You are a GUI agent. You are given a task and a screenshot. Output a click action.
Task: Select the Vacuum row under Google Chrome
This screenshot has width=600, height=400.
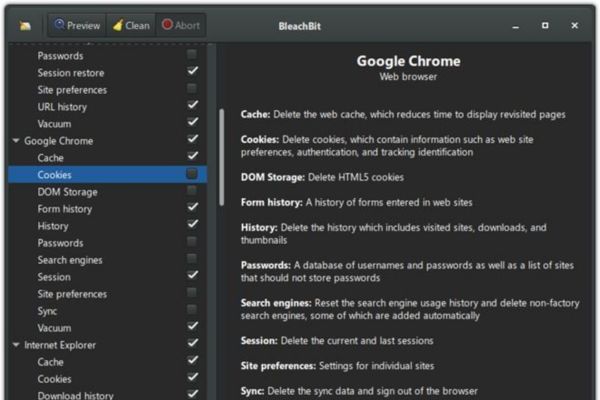[108, 328]
